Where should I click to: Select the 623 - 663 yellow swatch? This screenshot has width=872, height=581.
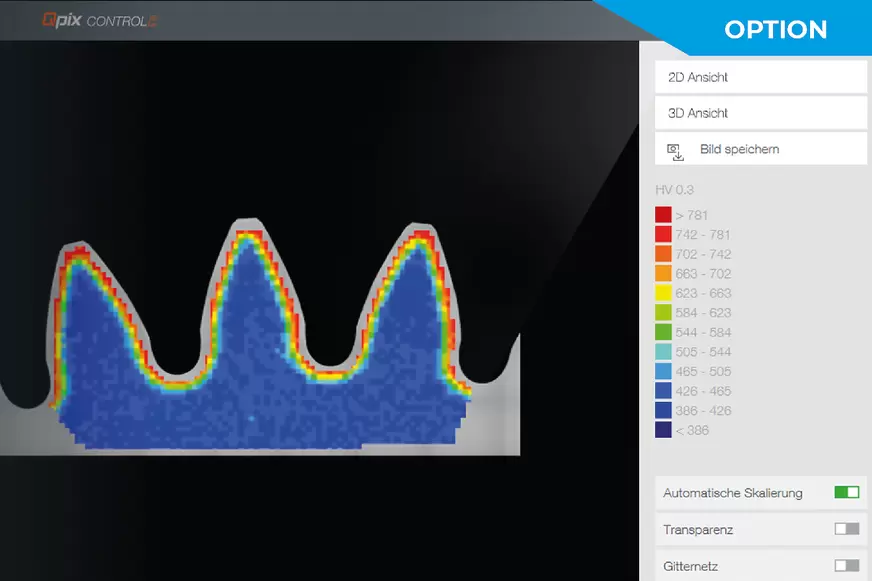[663, 293]
